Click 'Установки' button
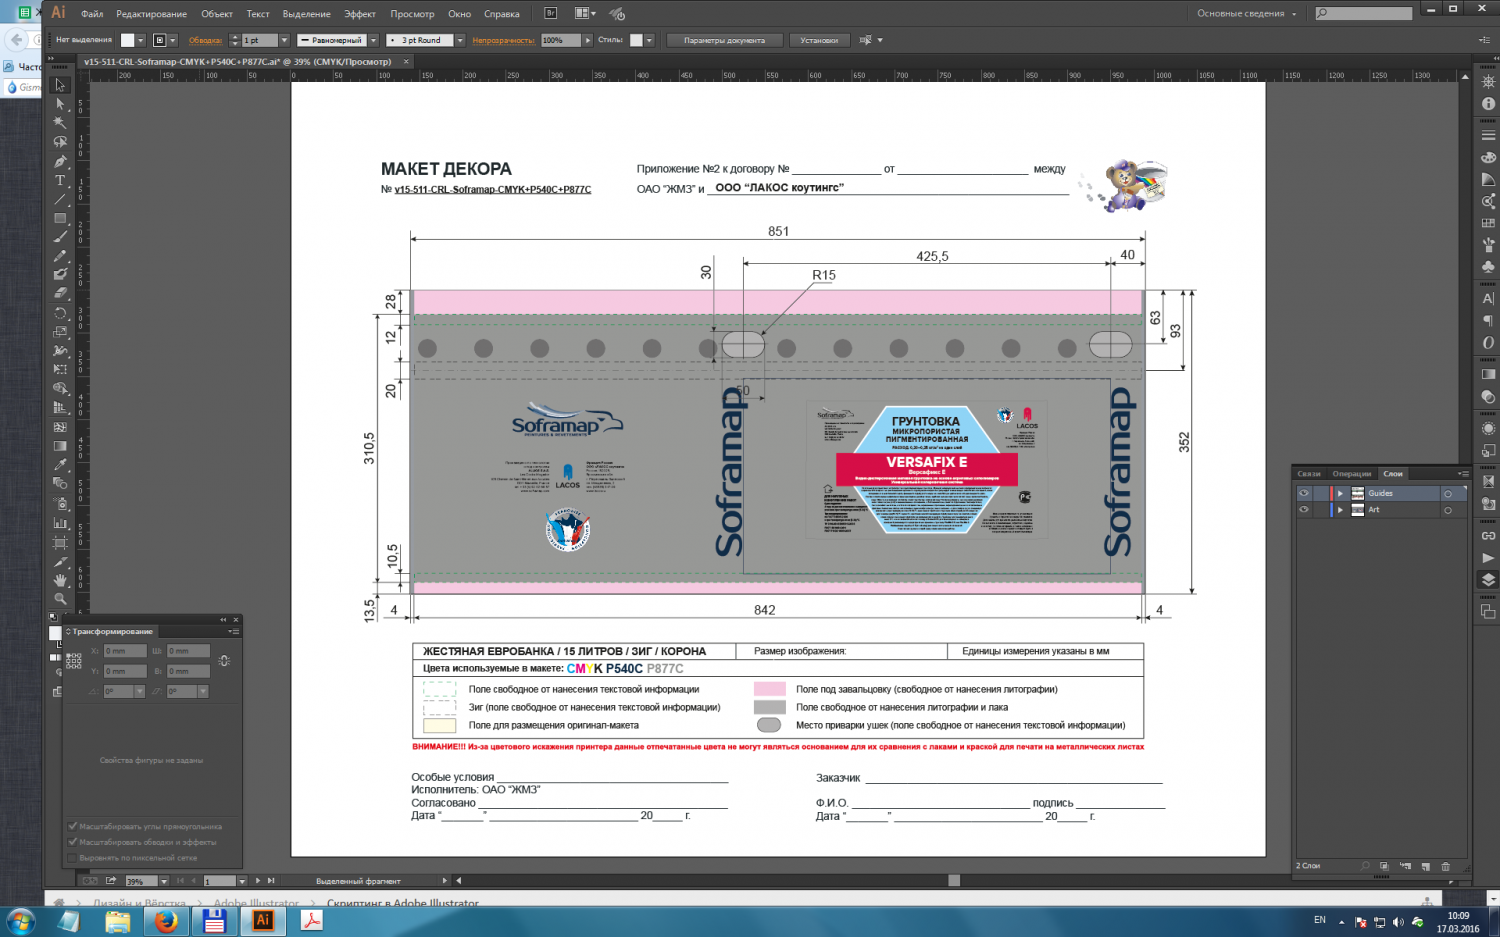This screenshot has width=1500, height=937. pyautogui.click(x=819, y=40)
